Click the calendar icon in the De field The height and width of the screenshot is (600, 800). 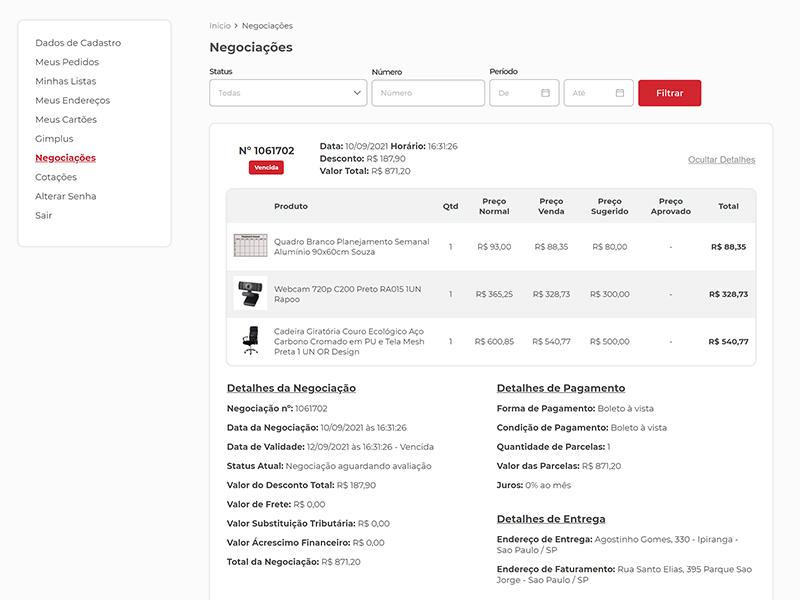545,93
